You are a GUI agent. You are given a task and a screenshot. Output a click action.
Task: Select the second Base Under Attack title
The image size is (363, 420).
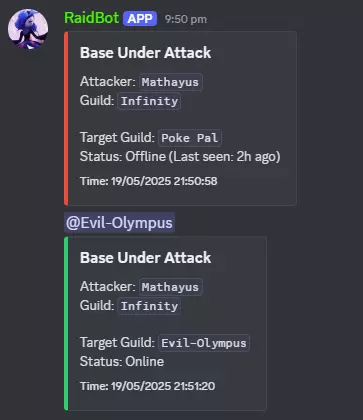(x=145, y=258)
